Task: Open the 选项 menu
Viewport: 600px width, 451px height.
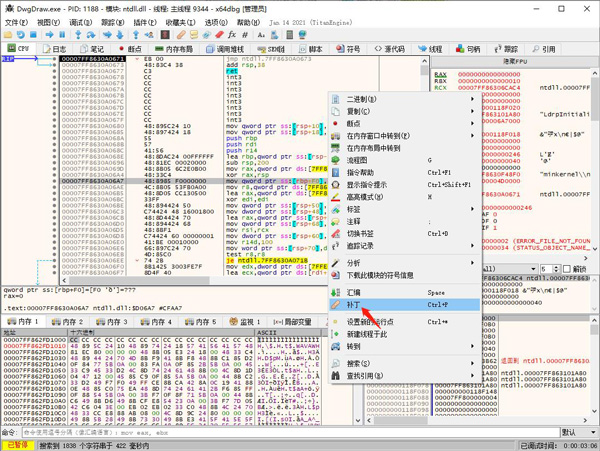Action: tap(216, 23)
